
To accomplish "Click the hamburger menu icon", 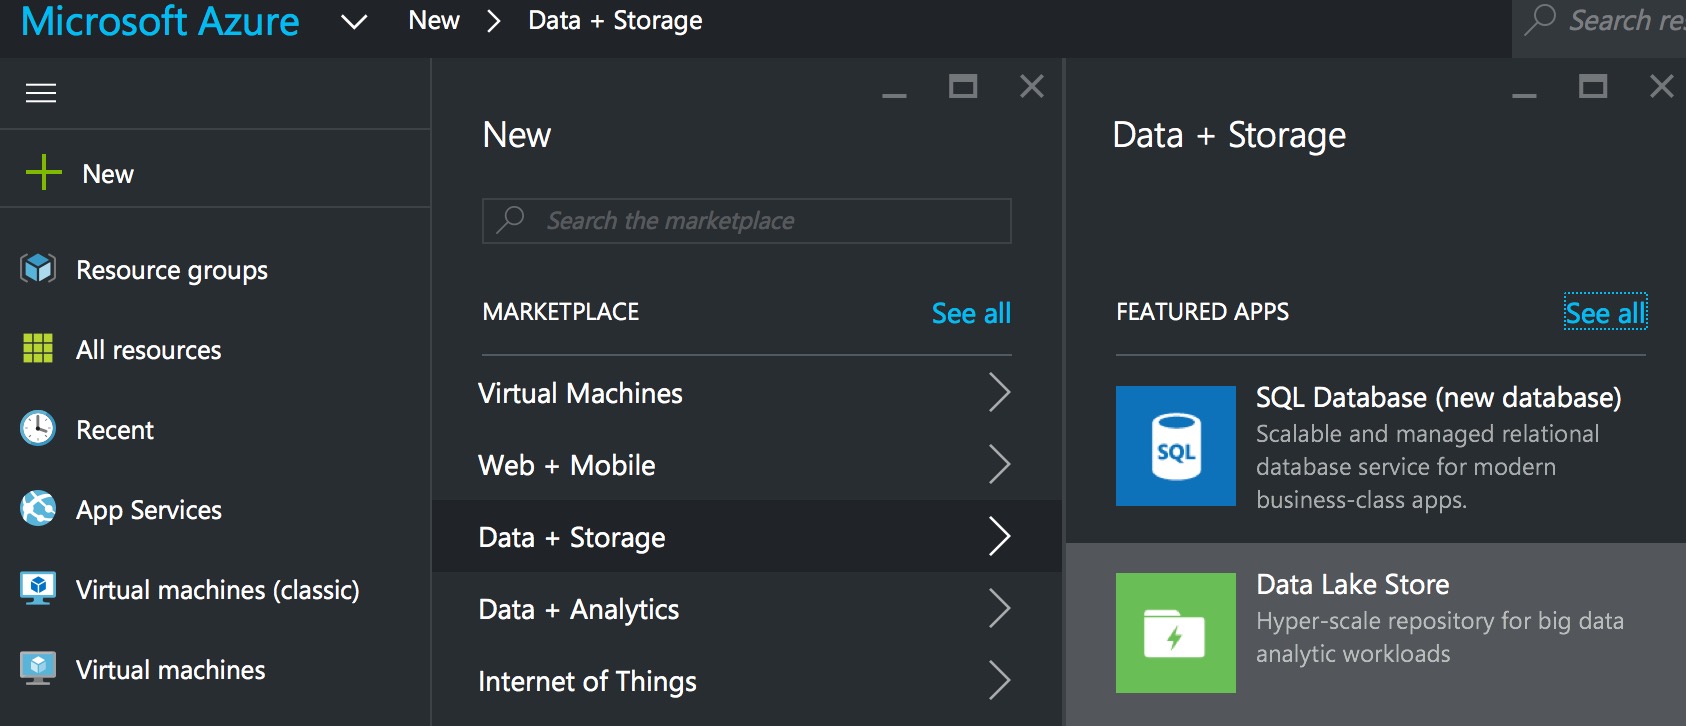I will 41,93.
